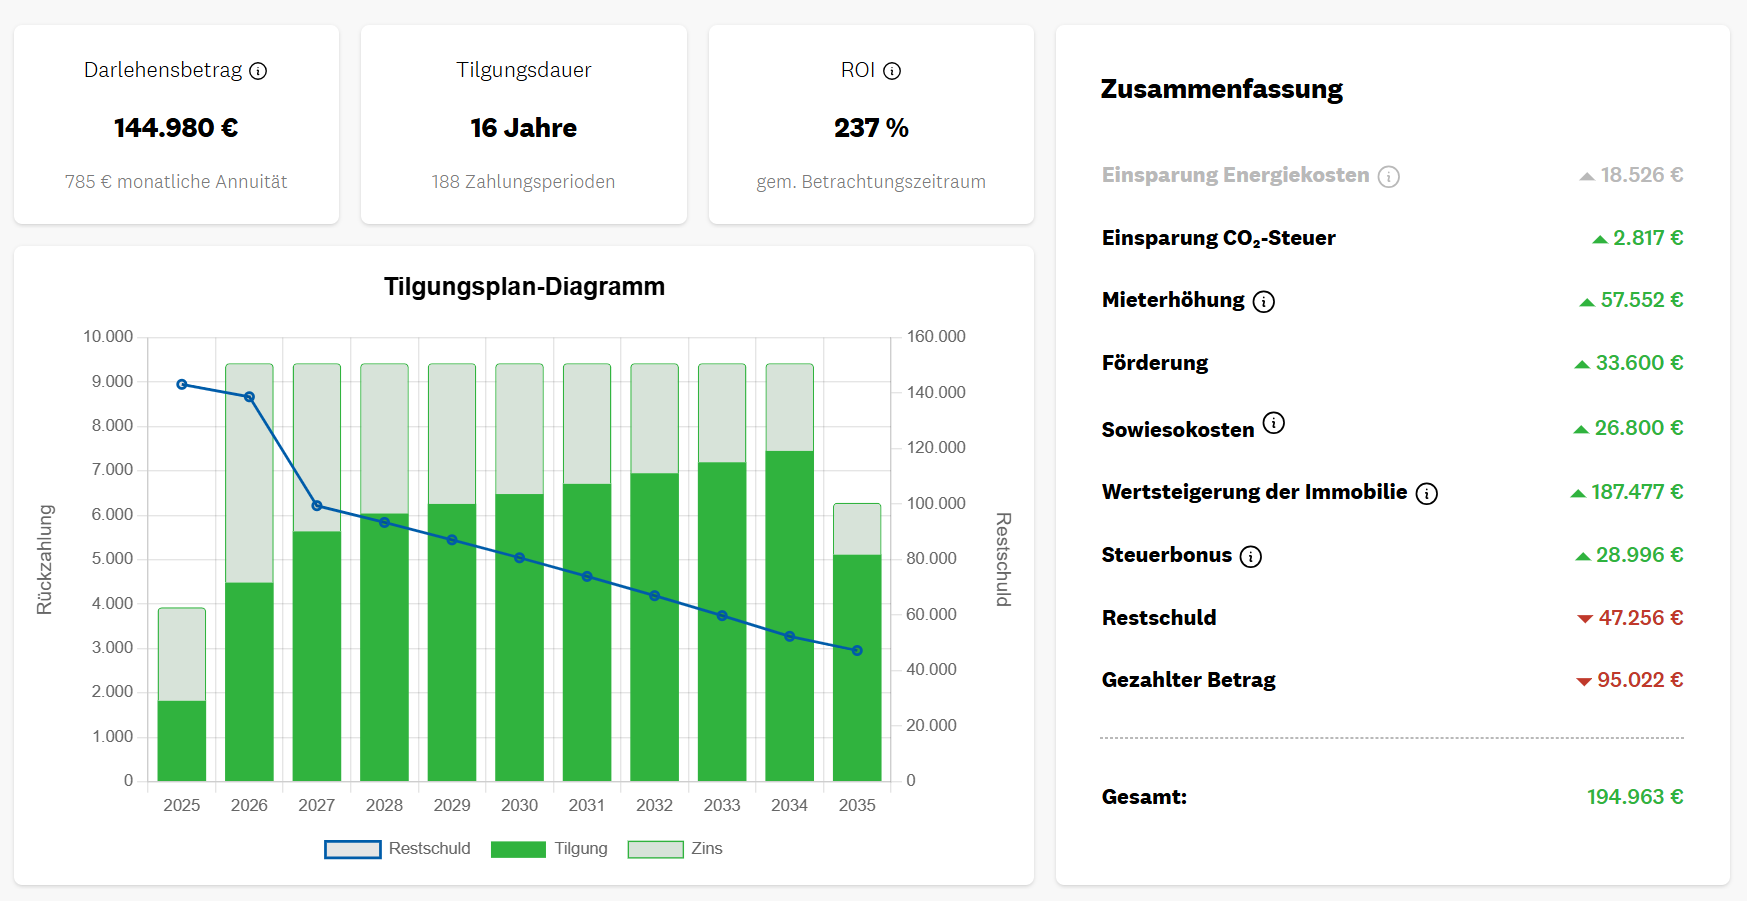The image size is (1747, 901).
Task: Show Mieterhöhung info tooltip icon
Action: pyautogui.click(x=1263, y=302)
